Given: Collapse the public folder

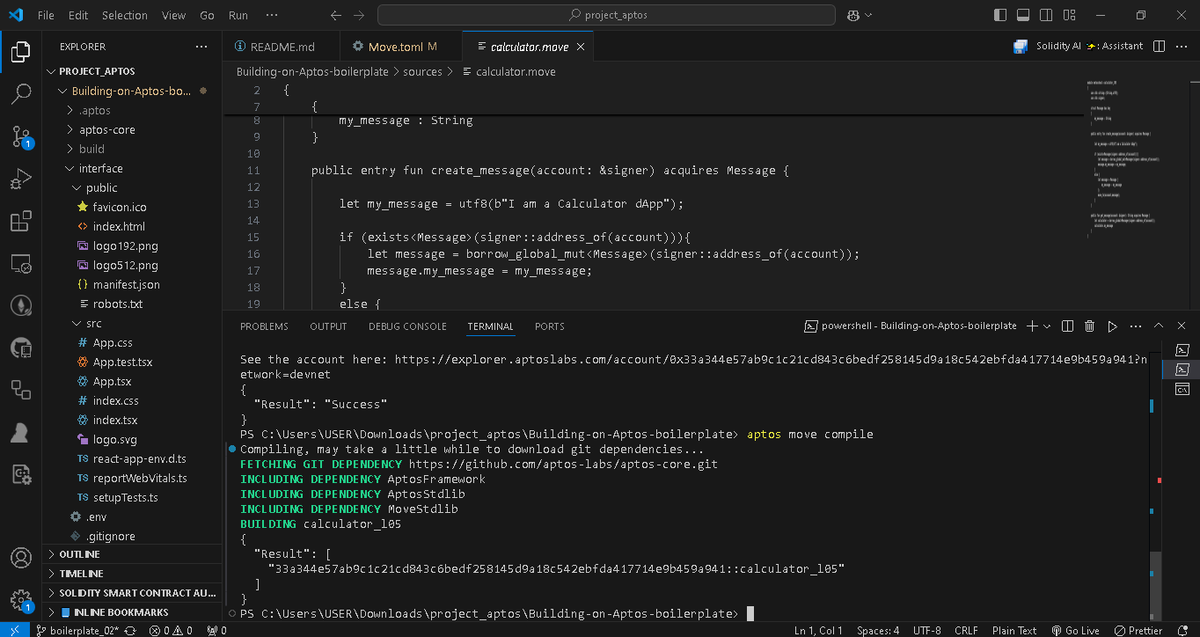Looking at the screenshot, I should [101, 188].
